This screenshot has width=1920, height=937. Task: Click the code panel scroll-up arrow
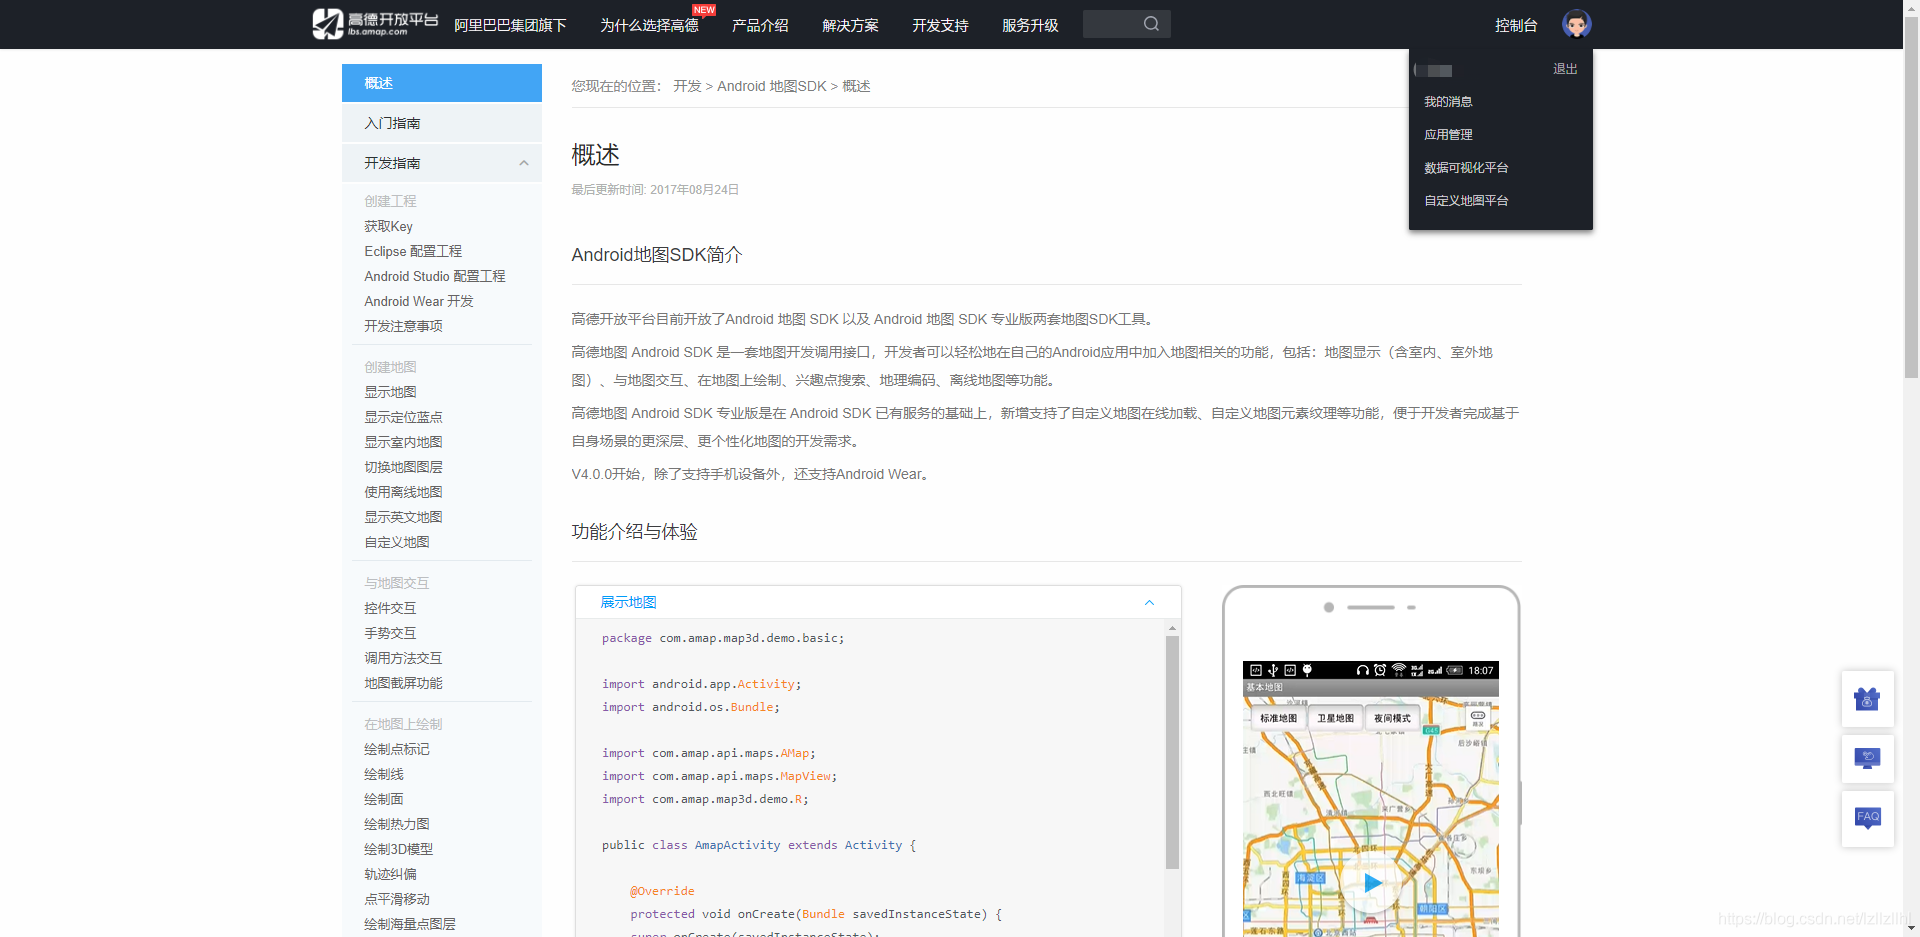tap(1172, 628)
